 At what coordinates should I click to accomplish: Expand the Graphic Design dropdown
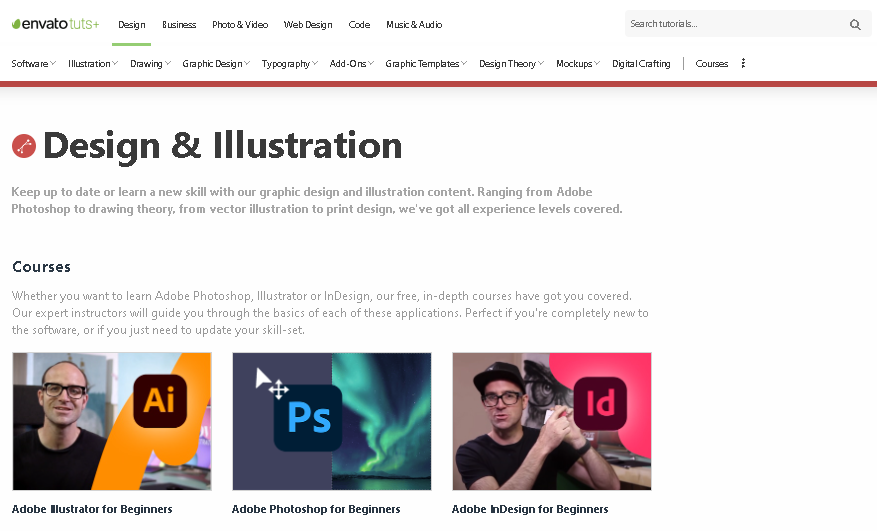(216, 64)
